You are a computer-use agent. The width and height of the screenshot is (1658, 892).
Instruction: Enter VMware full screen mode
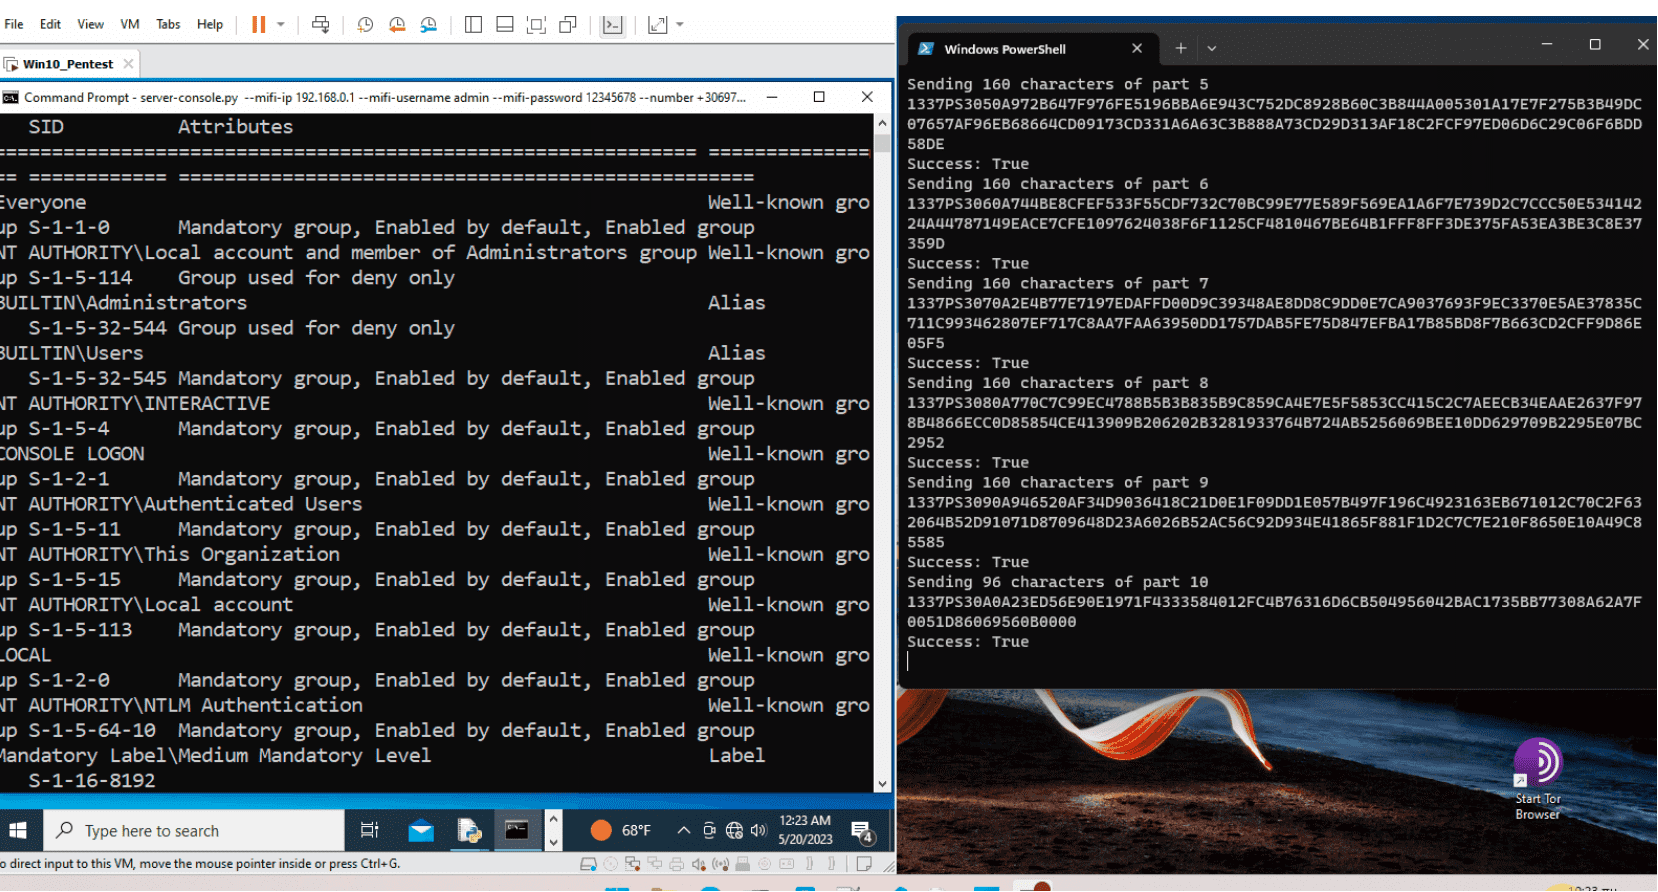(x=536, y=24)
